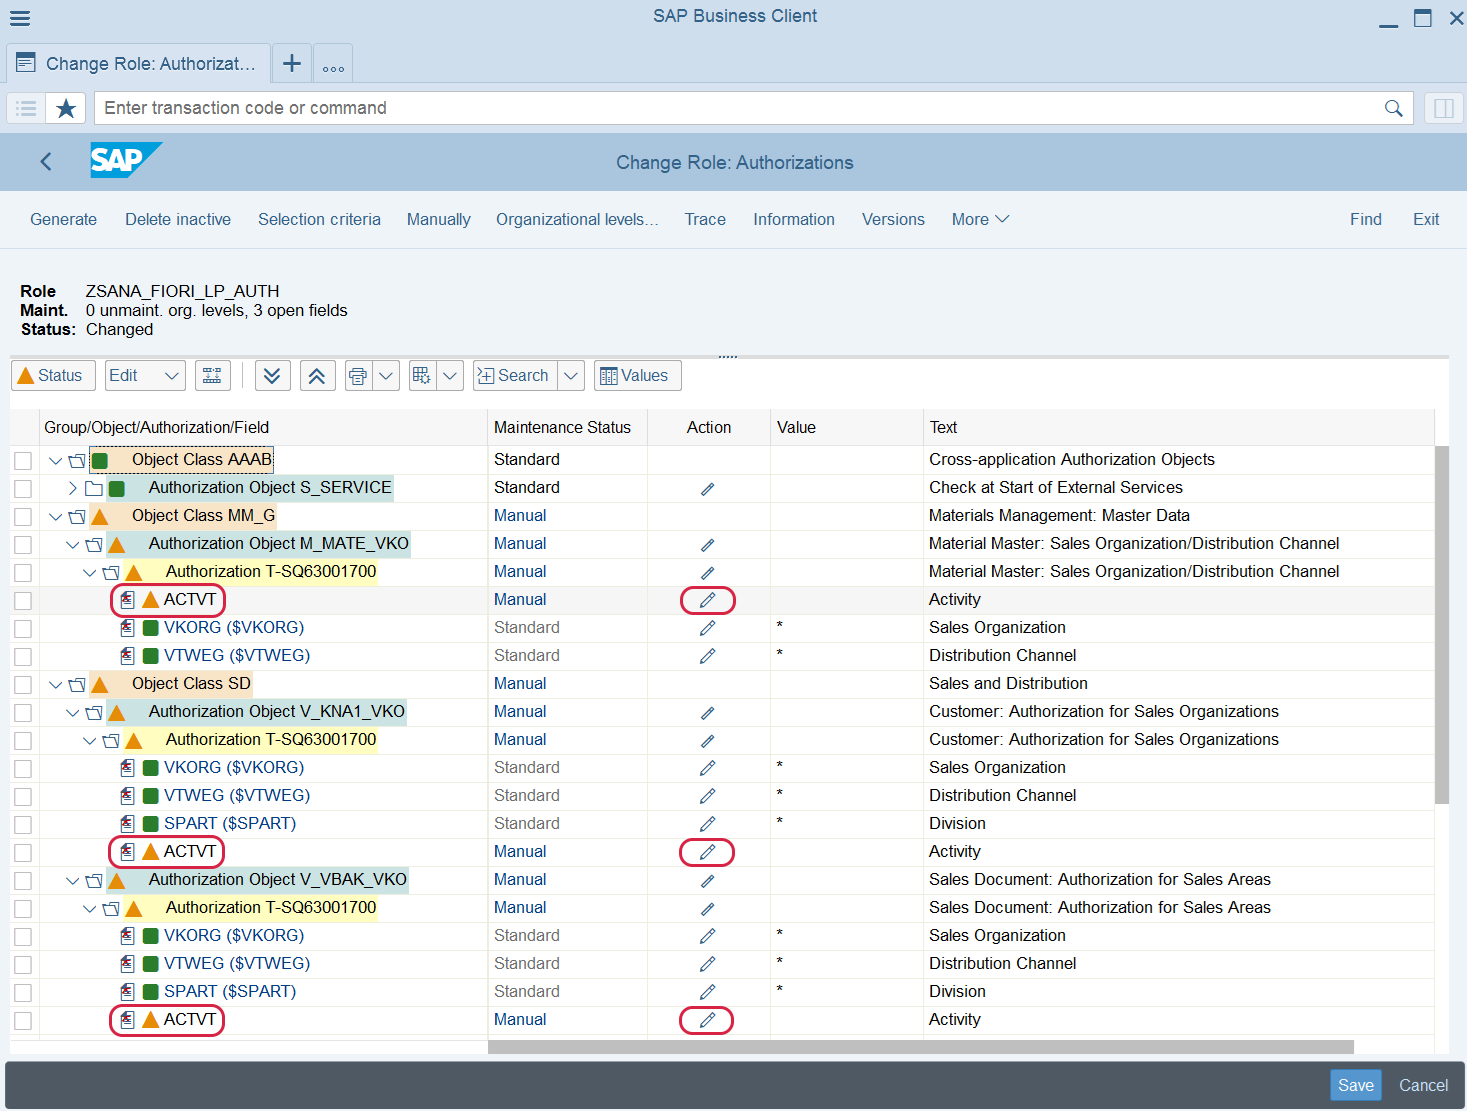This screenshot has height=1111, width=1467.
Task: Expand Authorization Object S_SERVICE
Action: 73,488
